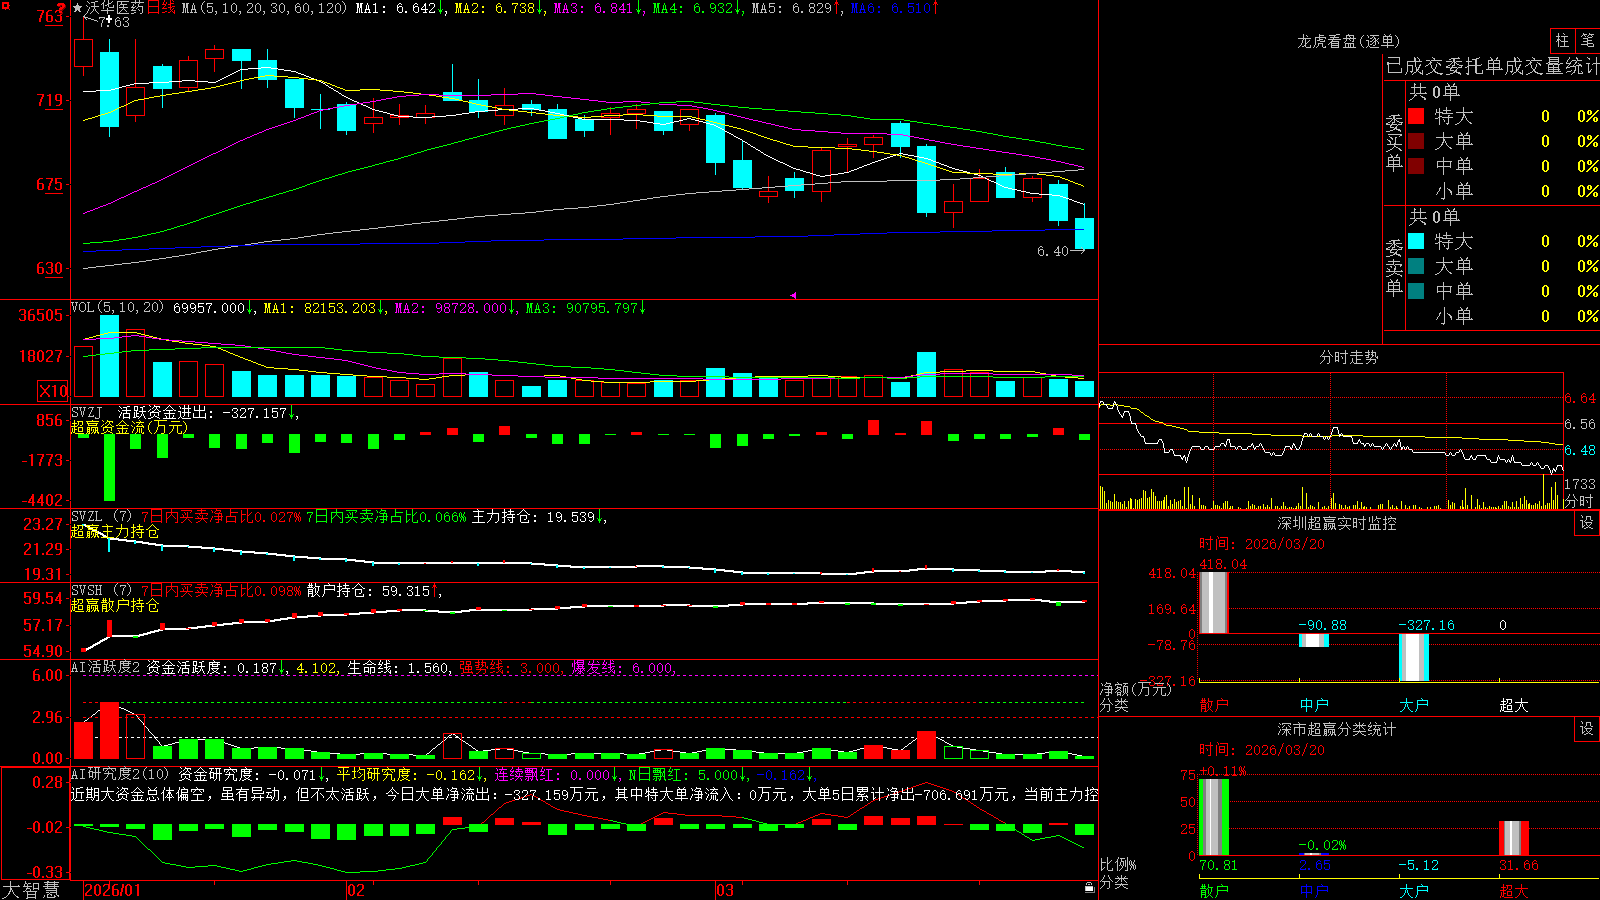Click the AI研究度2(10) indicator label
1600x900 pixels.
point(120,774)
